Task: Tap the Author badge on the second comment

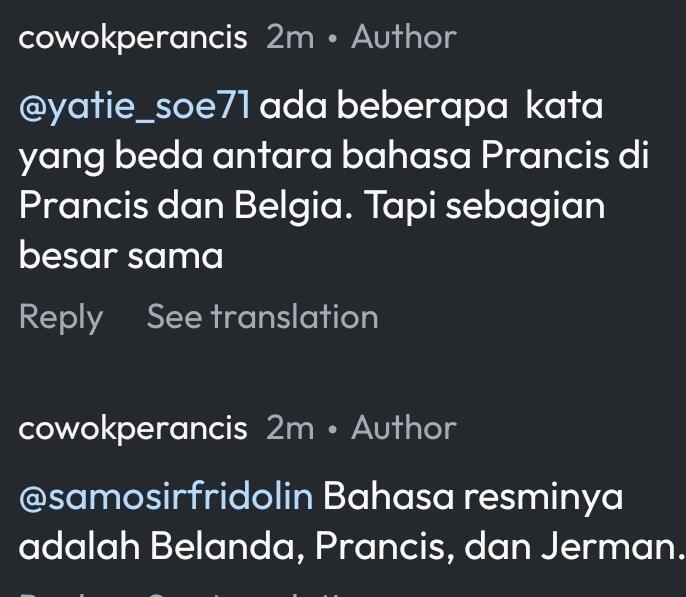Action: [x=404, y=428]
